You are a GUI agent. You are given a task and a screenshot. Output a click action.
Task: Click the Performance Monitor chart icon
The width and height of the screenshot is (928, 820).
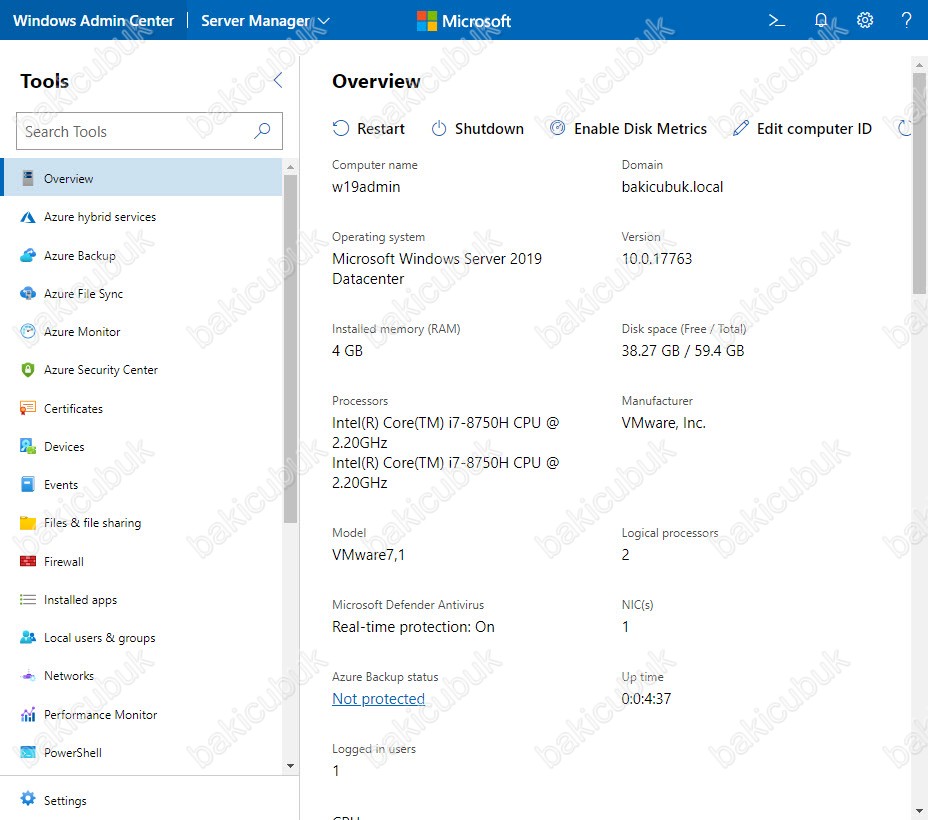(x=28, y=715)
